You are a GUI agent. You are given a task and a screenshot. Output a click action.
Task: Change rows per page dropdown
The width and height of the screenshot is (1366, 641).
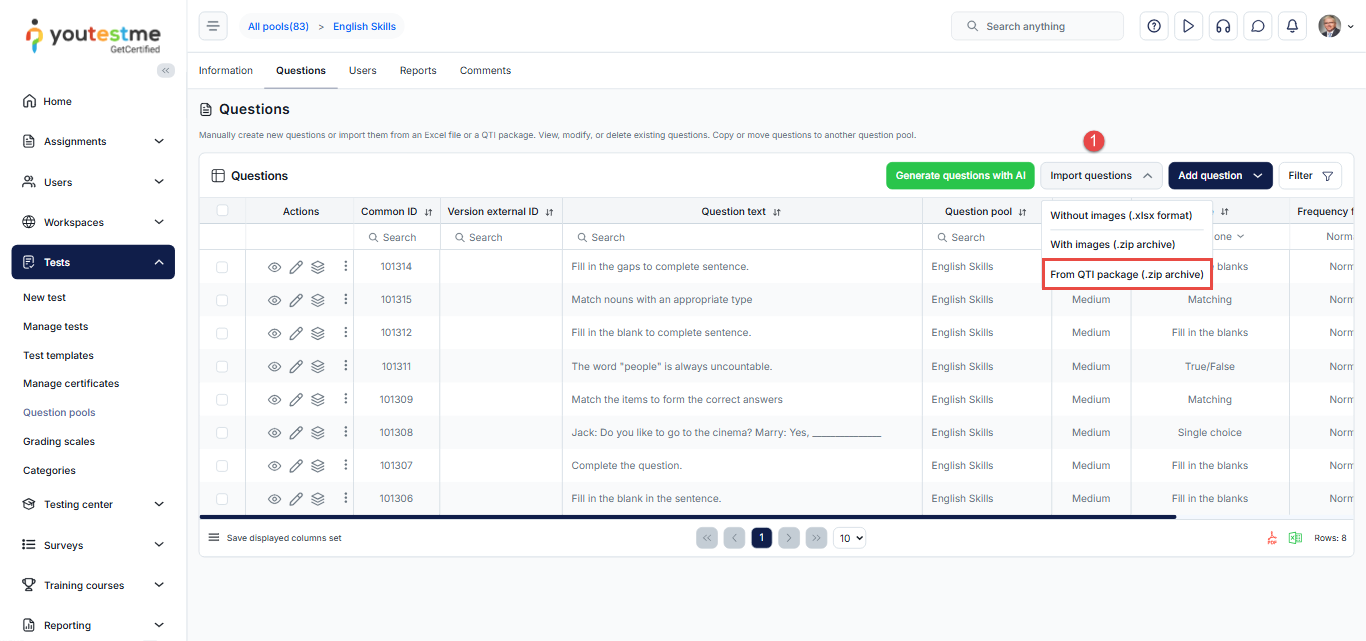(849, 538)
